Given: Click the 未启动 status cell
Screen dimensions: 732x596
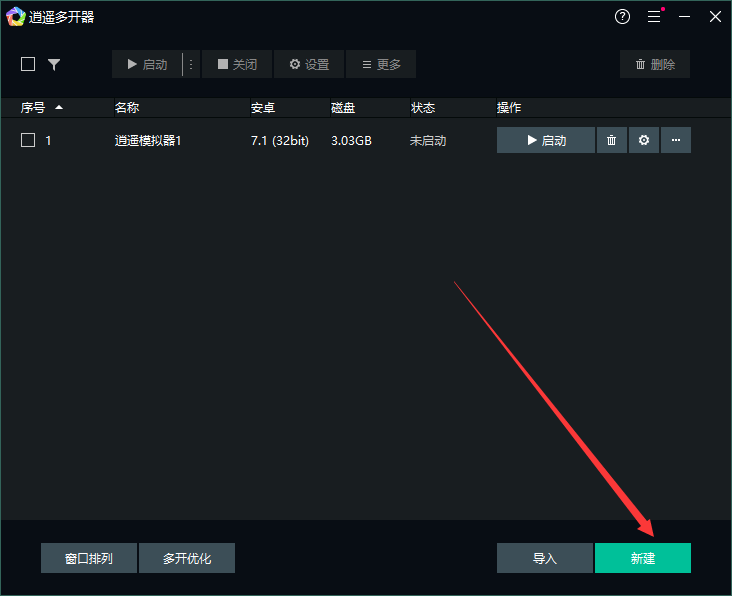Looking at the screenshot, I should coord(428,140).
